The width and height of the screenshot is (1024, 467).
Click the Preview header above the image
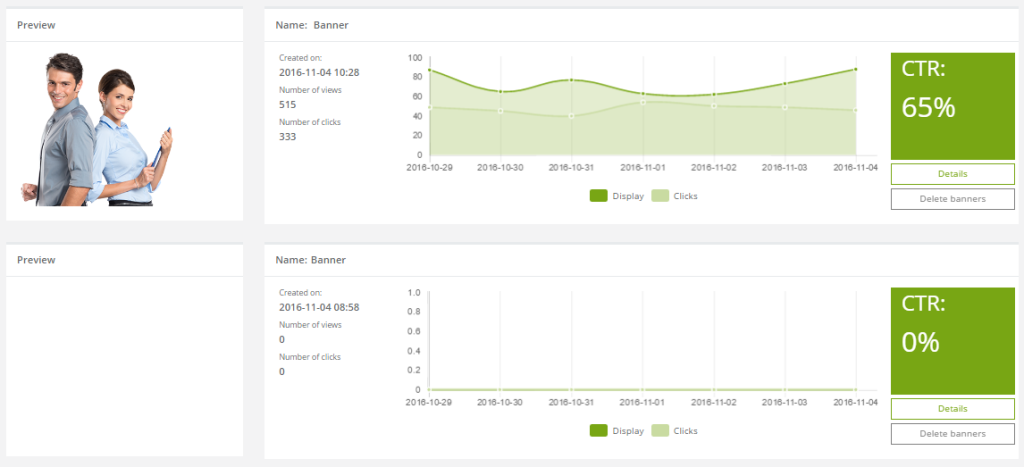36,25
